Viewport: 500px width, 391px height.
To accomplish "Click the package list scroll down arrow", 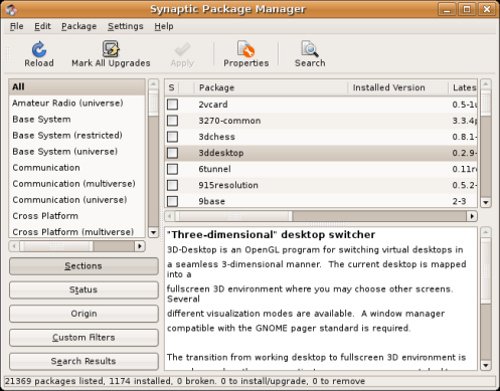I will click(x=486, y=202).
